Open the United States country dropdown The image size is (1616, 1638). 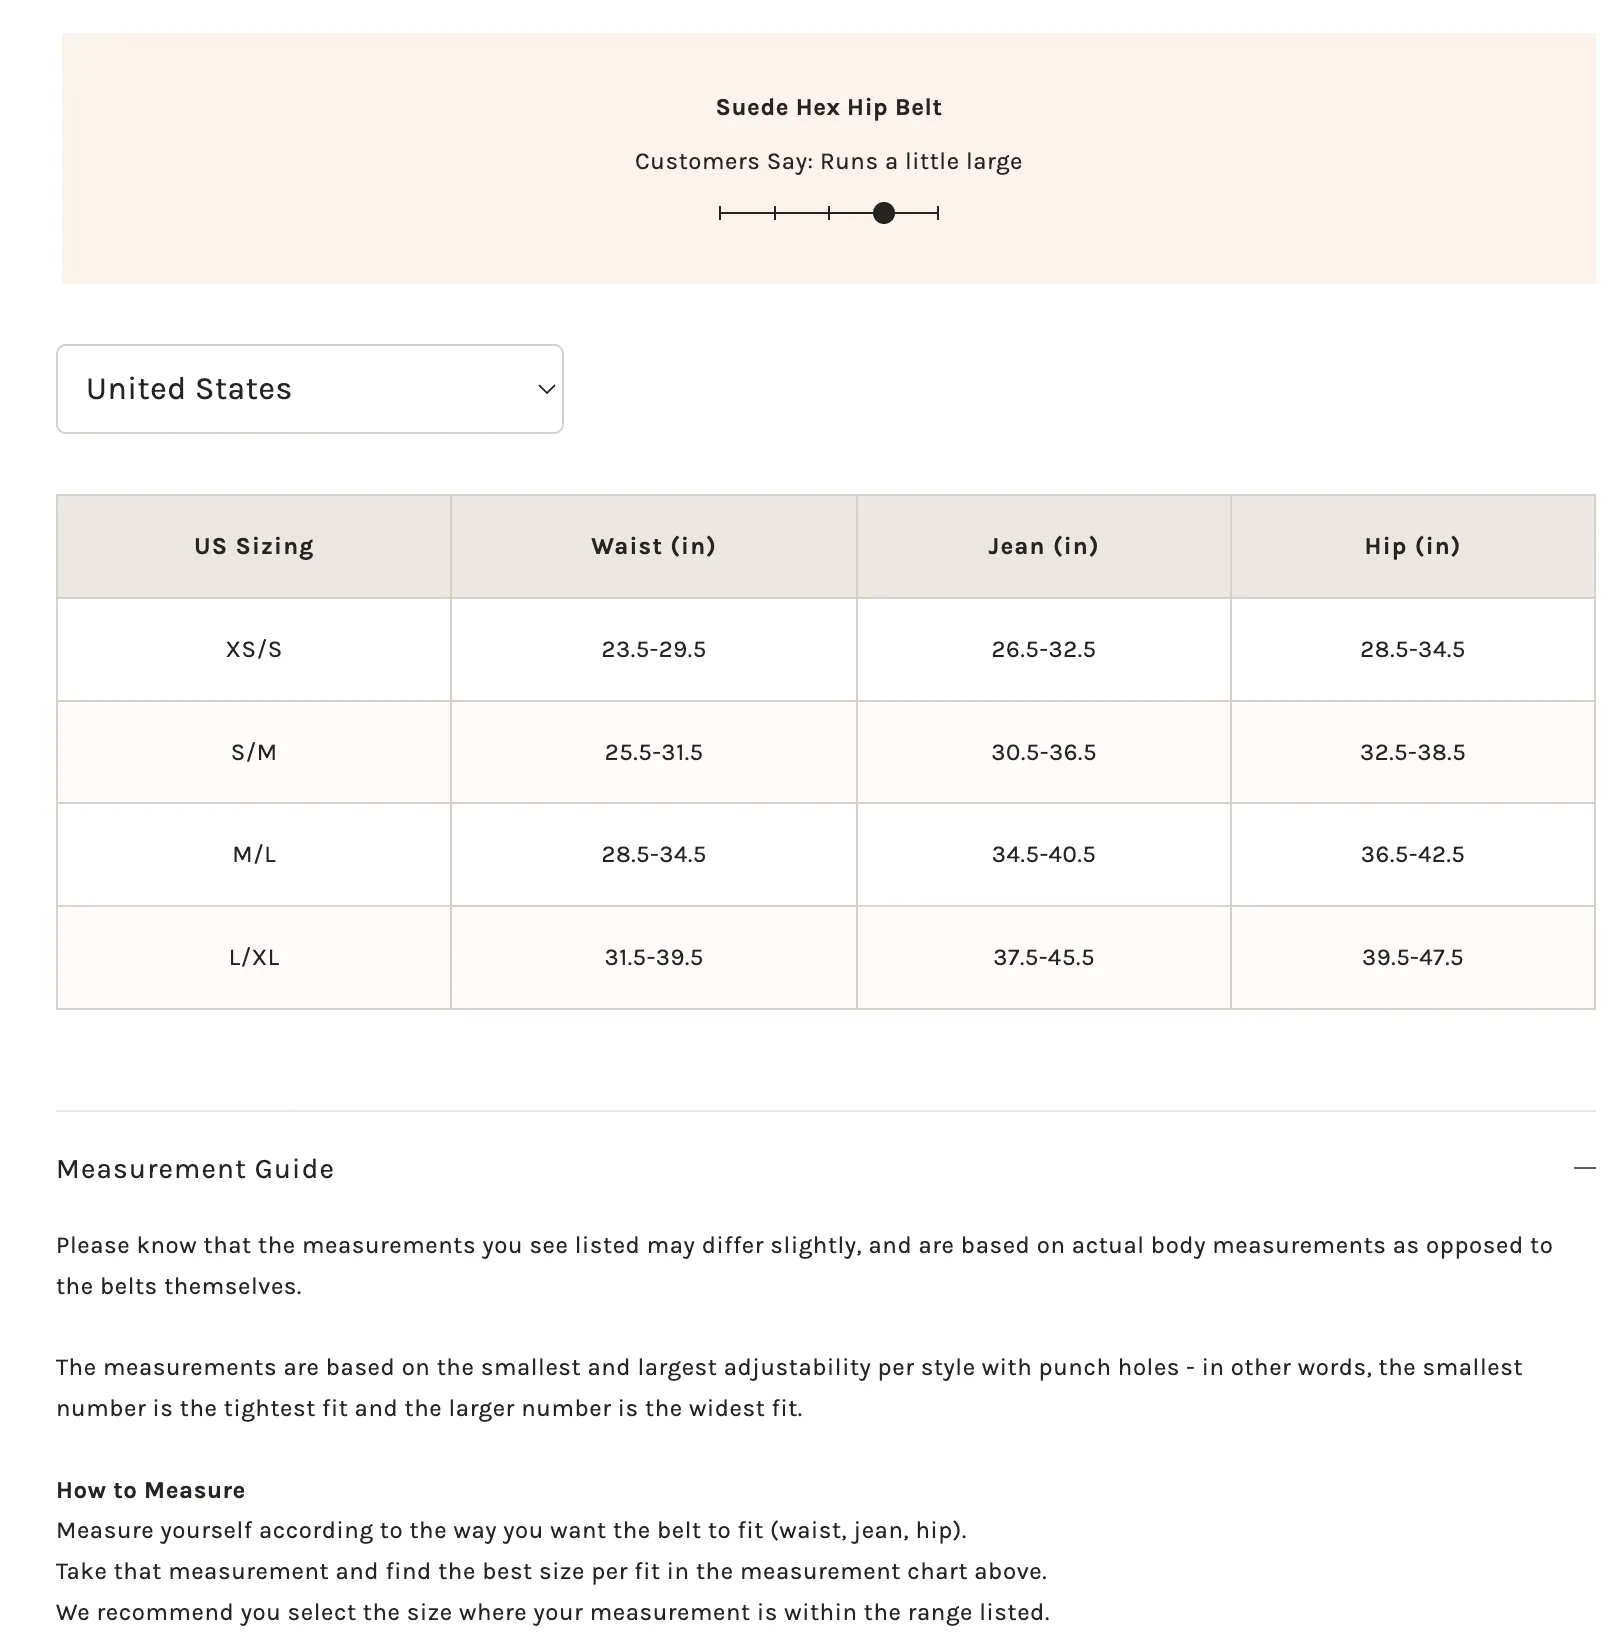[x=310, y=389]
